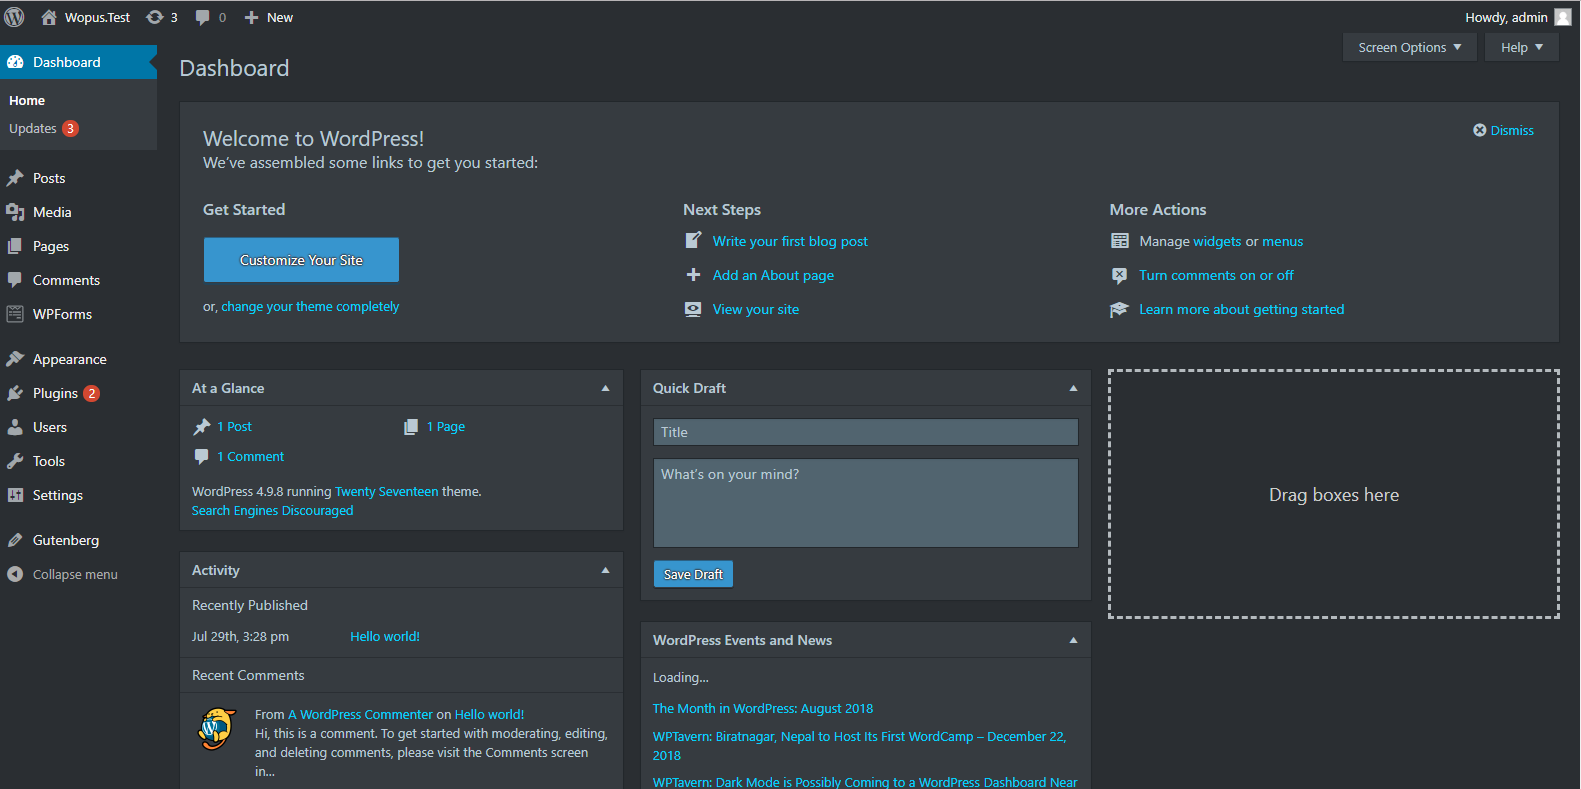1581x789 pixels.
Task: Collapse the At a Glance widget
Action: tap(605, 388)
